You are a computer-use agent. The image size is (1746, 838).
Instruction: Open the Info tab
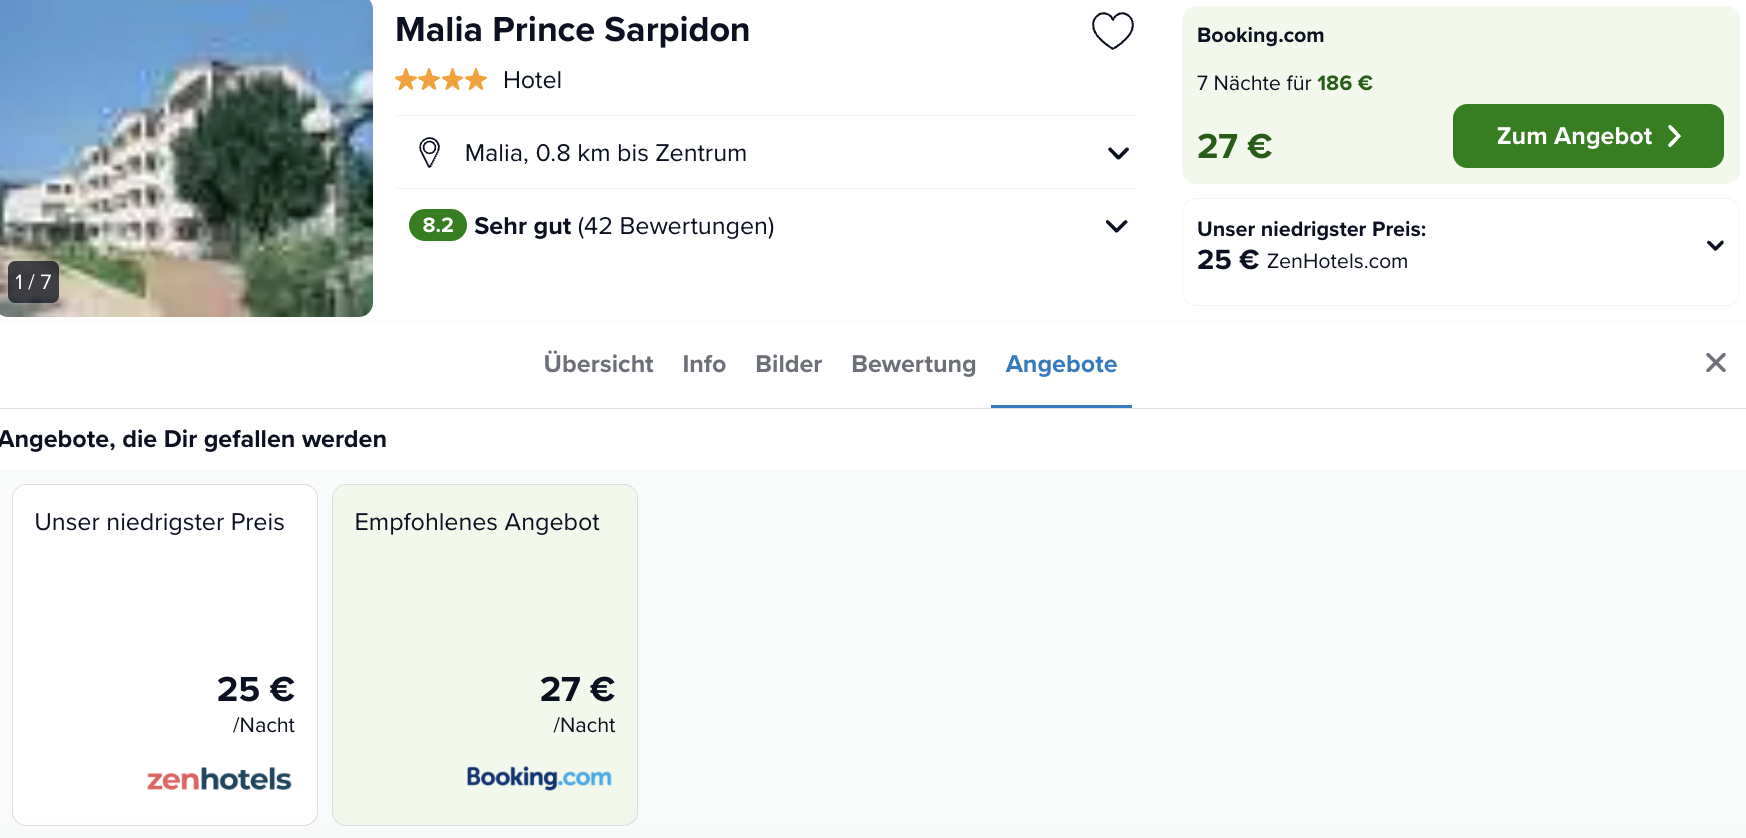point(704,364)
